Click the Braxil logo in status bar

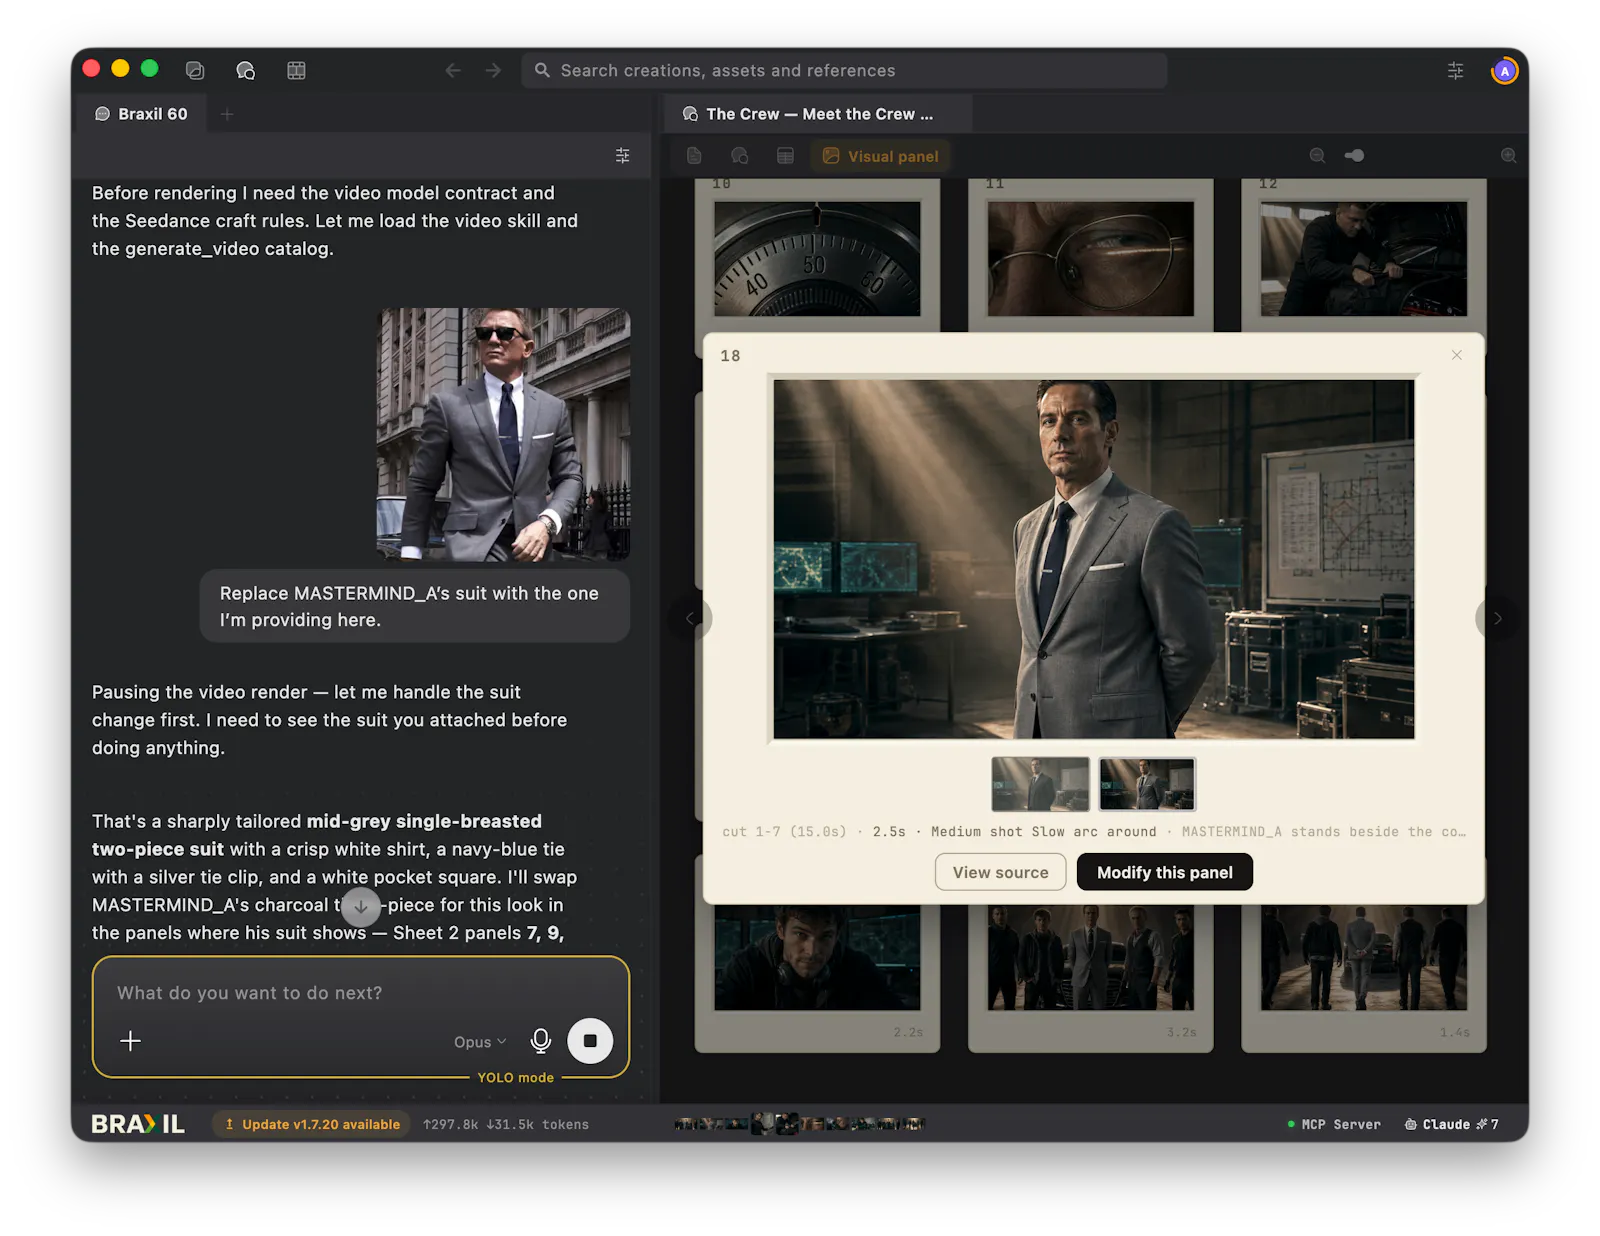[138, 1124]
